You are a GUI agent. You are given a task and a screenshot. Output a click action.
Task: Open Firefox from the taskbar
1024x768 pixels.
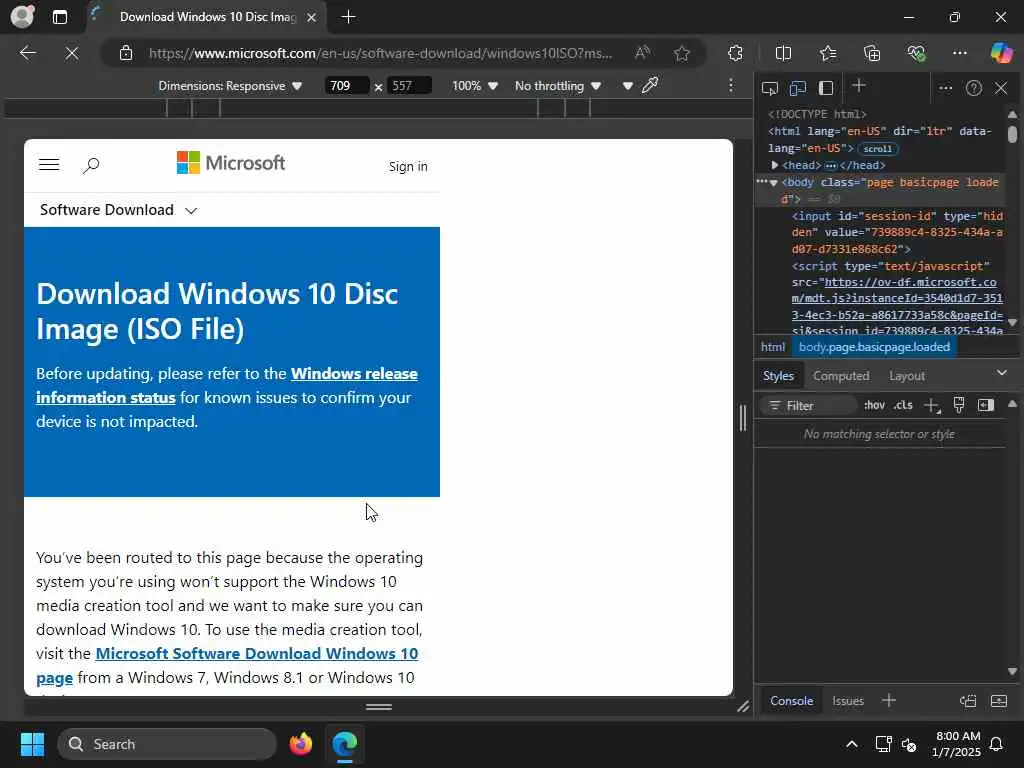(x=300, y=744)
